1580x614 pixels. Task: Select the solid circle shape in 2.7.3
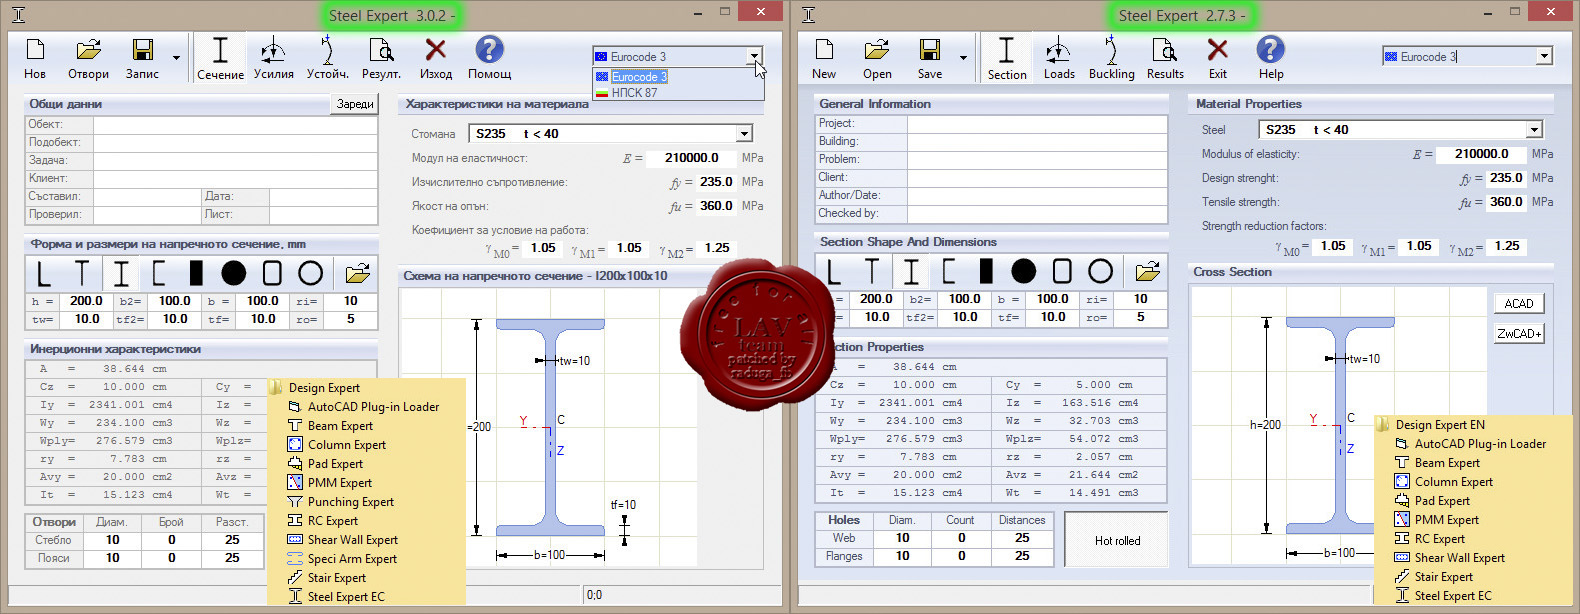coord(1024,271)
